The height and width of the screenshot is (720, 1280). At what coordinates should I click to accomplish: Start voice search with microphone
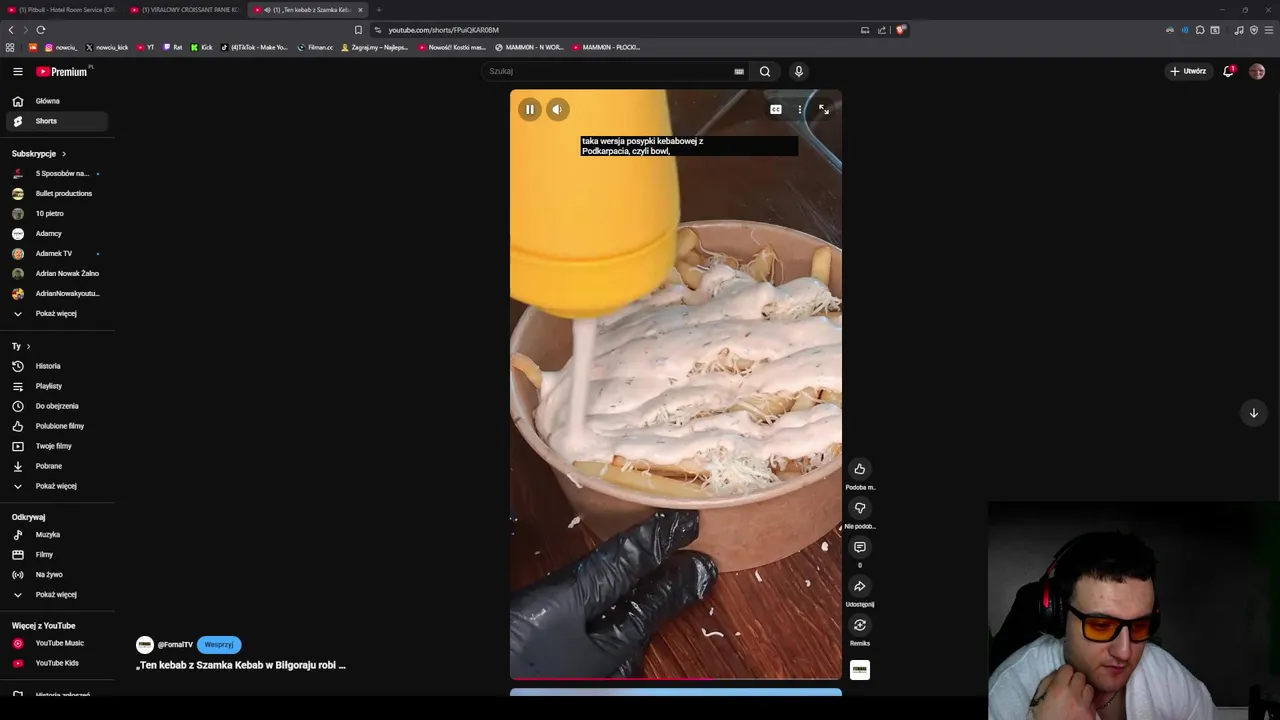point(798,71)
